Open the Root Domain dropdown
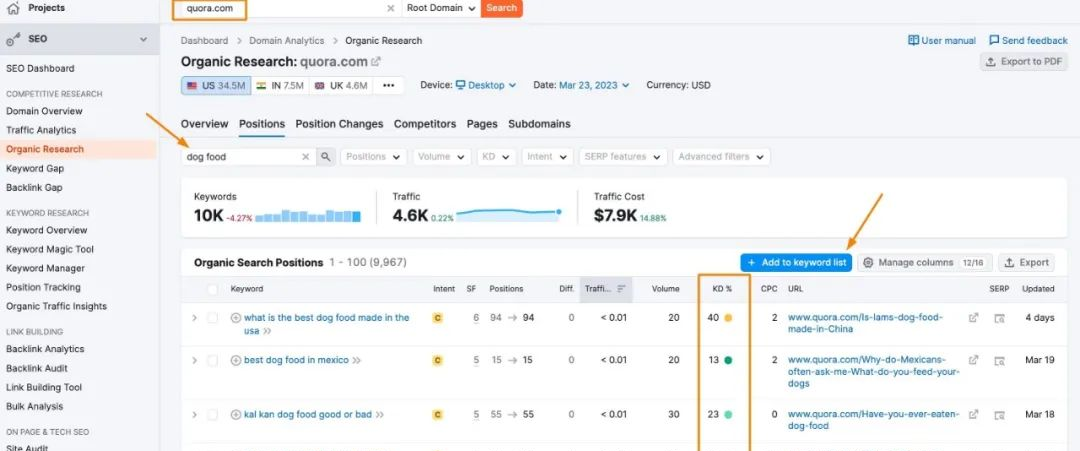 440,8
